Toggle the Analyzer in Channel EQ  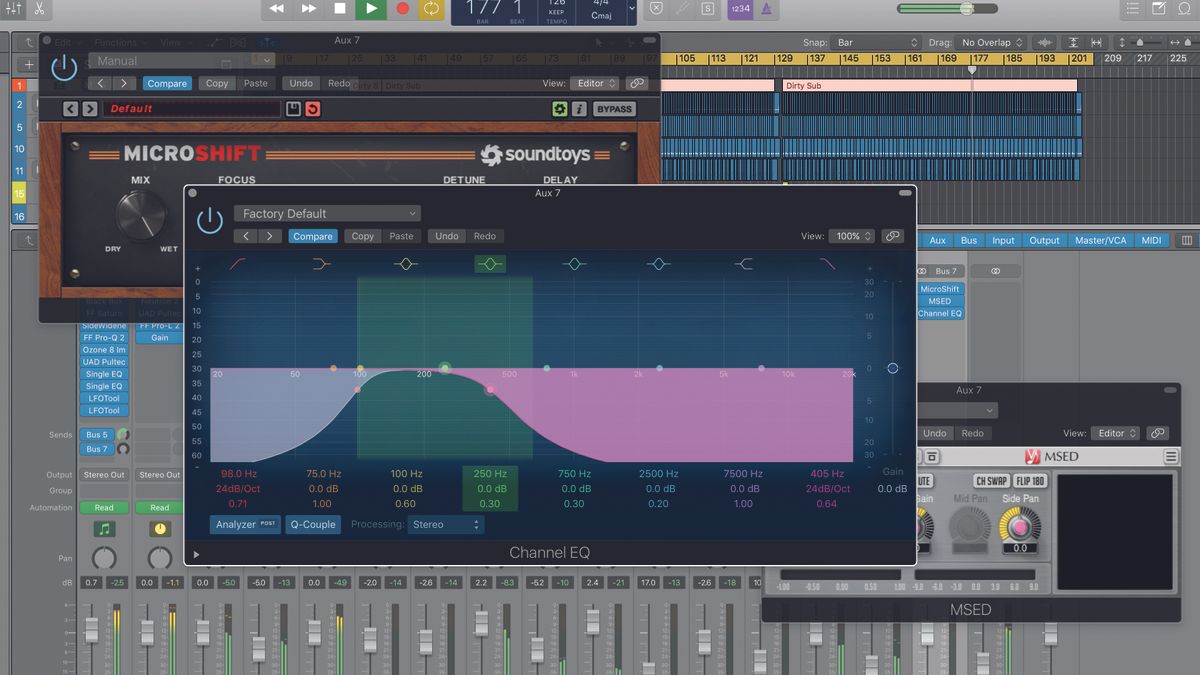pyautogui.click(x=244, y=523)
